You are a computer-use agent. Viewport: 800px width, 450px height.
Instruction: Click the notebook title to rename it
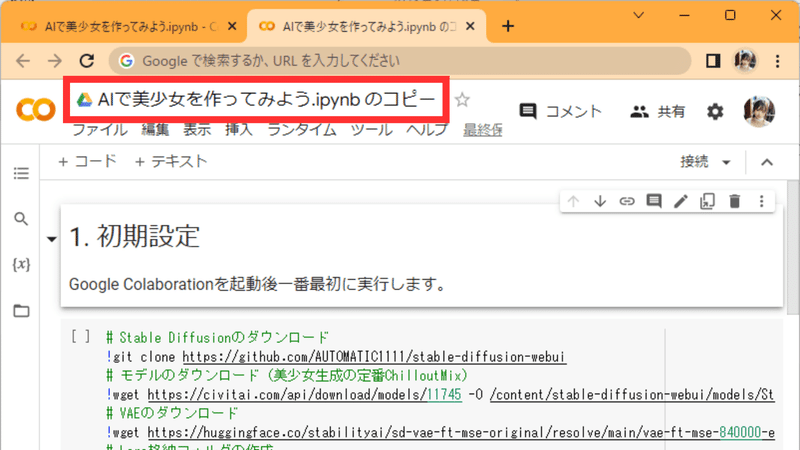[266, 99]
